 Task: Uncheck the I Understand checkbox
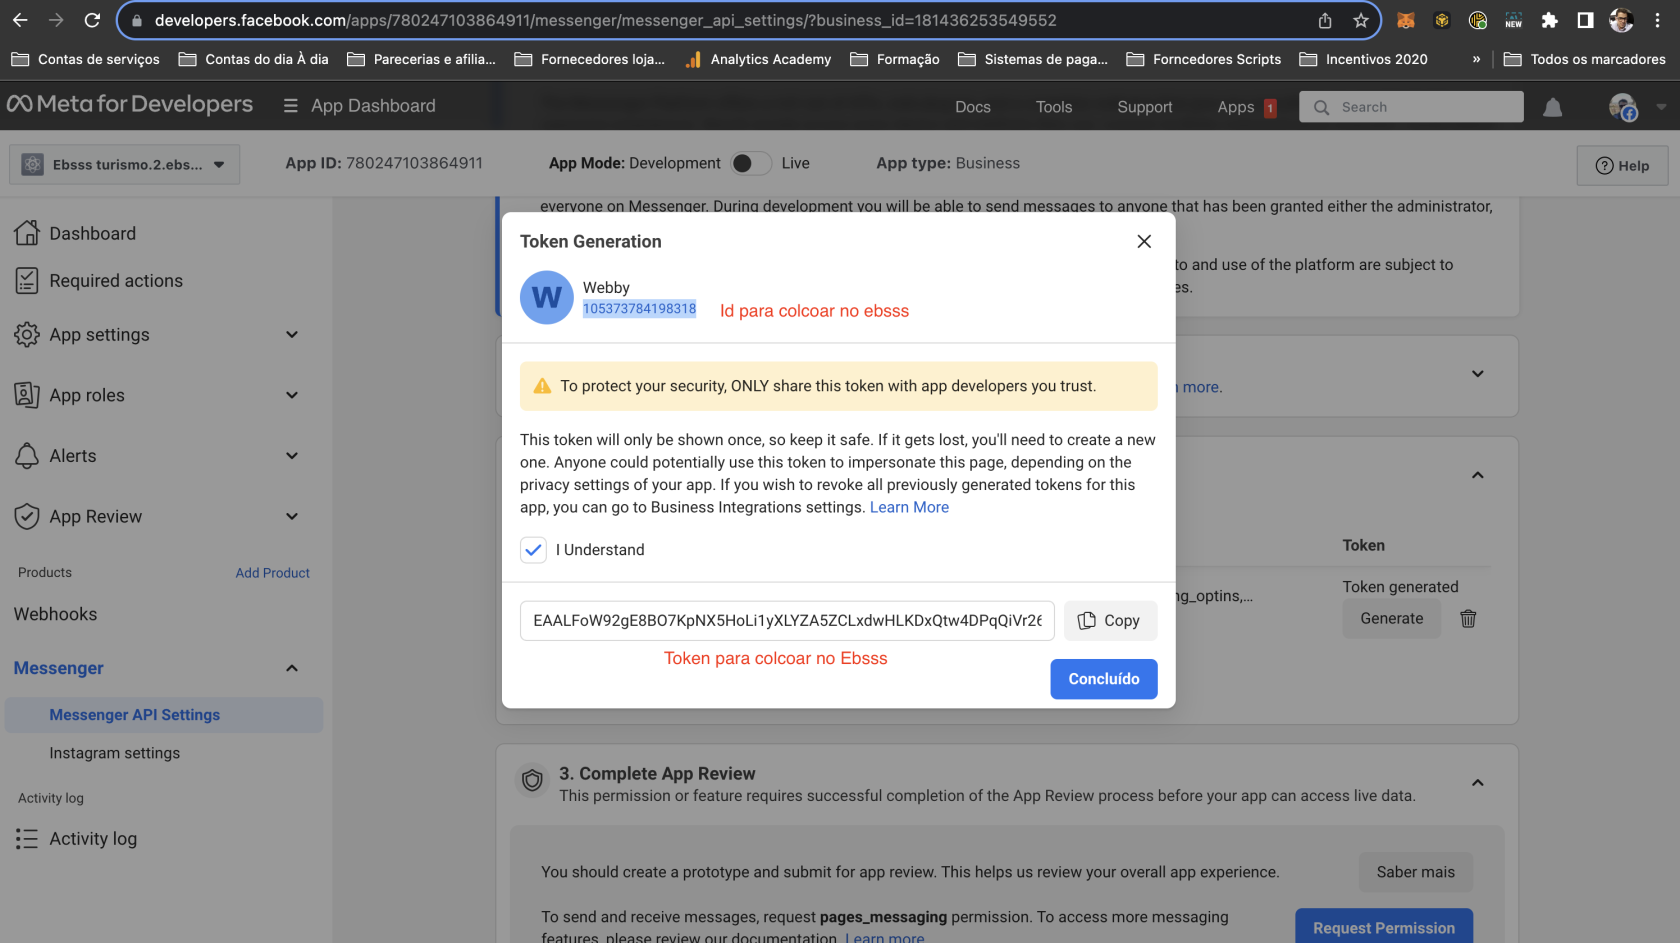533,550
